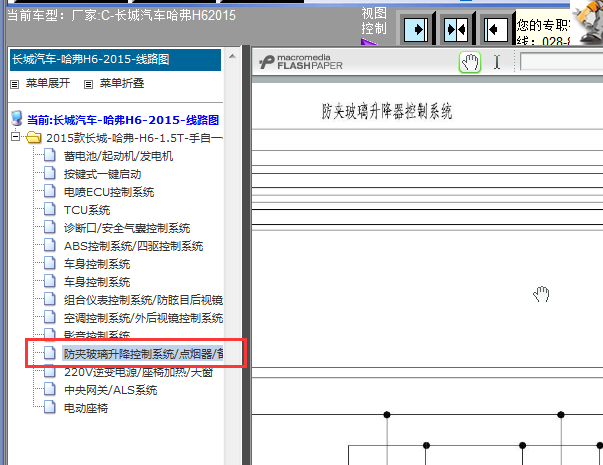Open TCU系统 diagram
This screenshot has width=603, height=465.
coord(87,210)
